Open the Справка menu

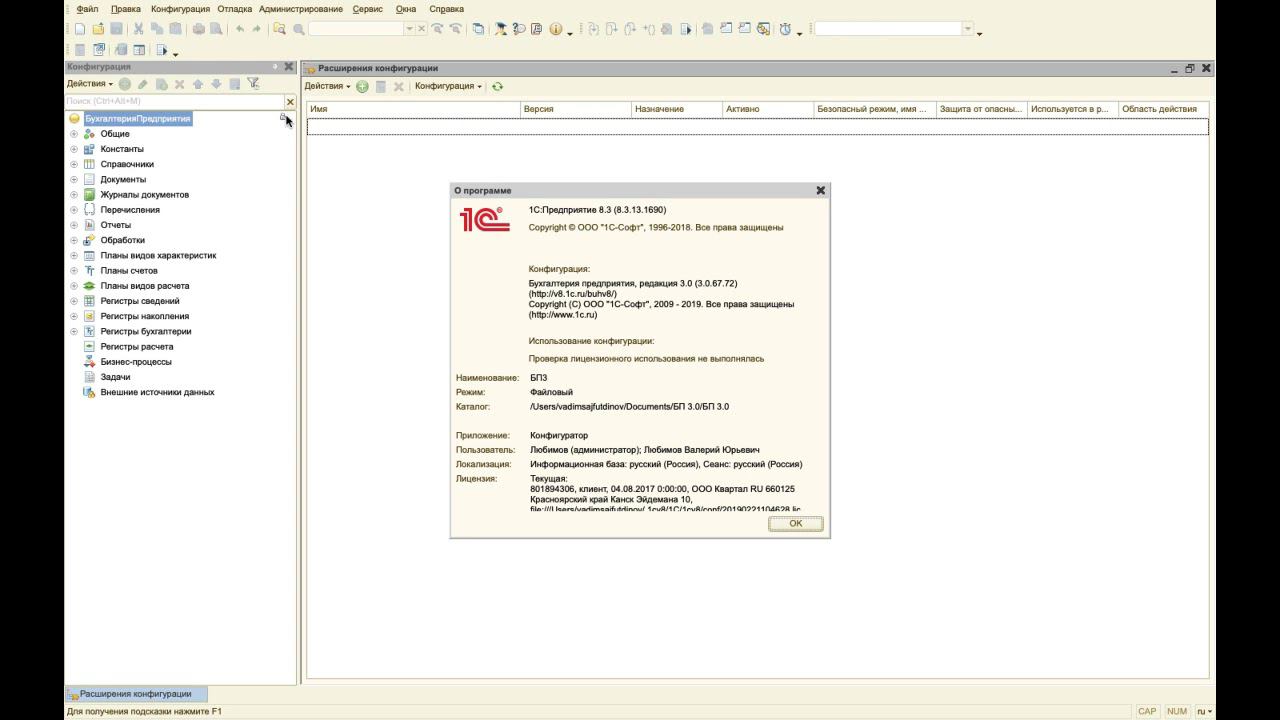[x=446, y=9]
